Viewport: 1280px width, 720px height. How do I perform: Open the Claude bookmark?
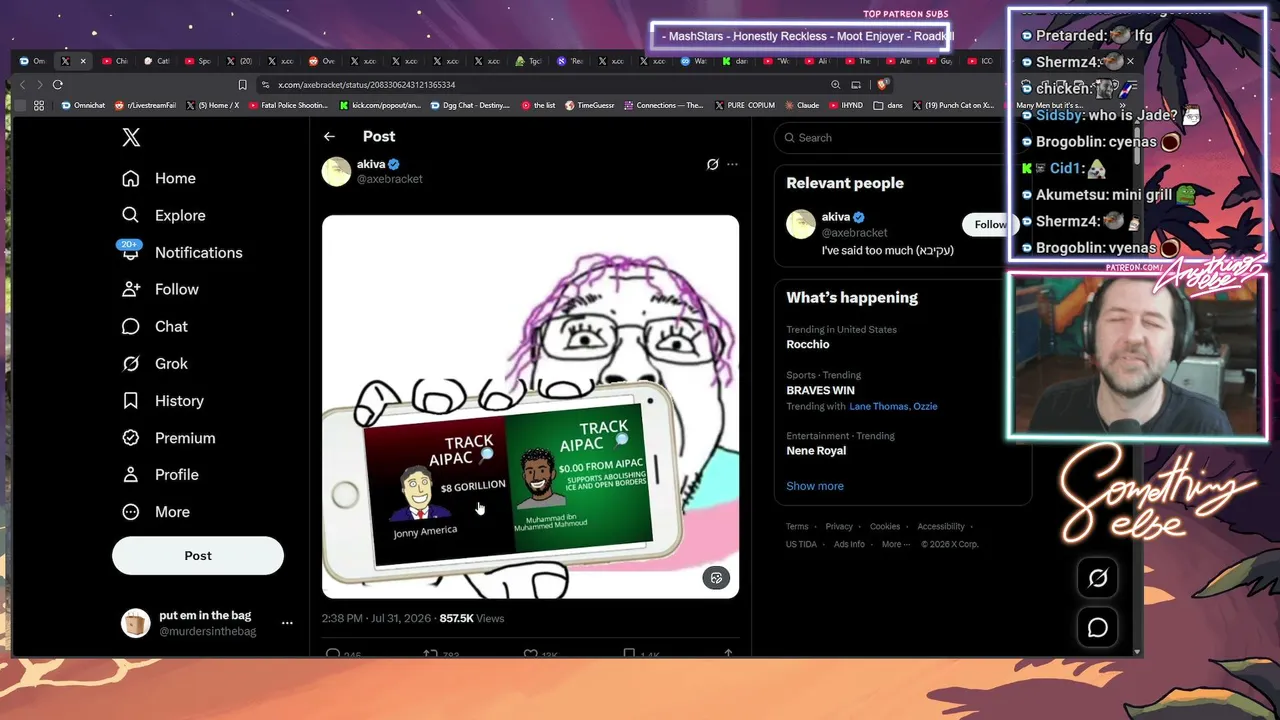pyautogui.click(x=802, y=105)
